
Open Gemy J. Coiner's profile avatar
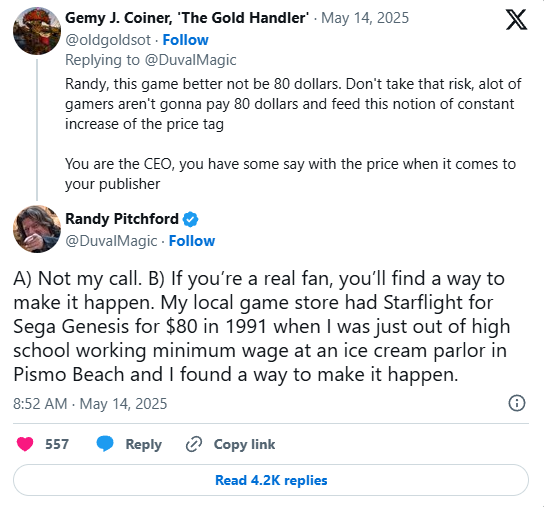pos(37,31)
